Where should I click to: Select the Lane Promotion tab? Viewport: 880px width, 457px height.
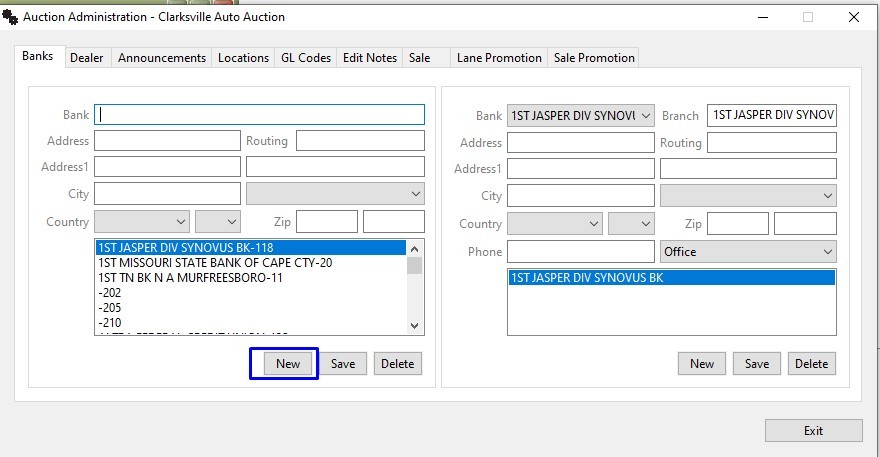click(498, 58)
